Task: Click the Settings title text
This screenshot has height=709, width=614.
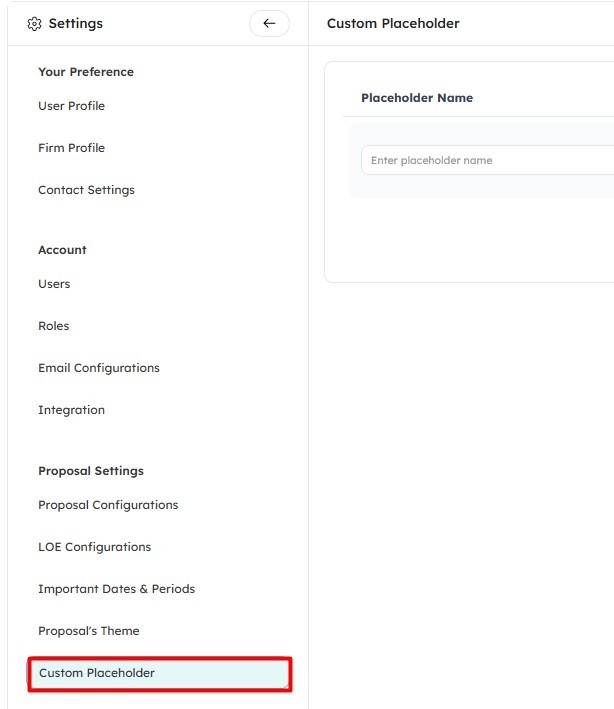Action: (76, 24)
